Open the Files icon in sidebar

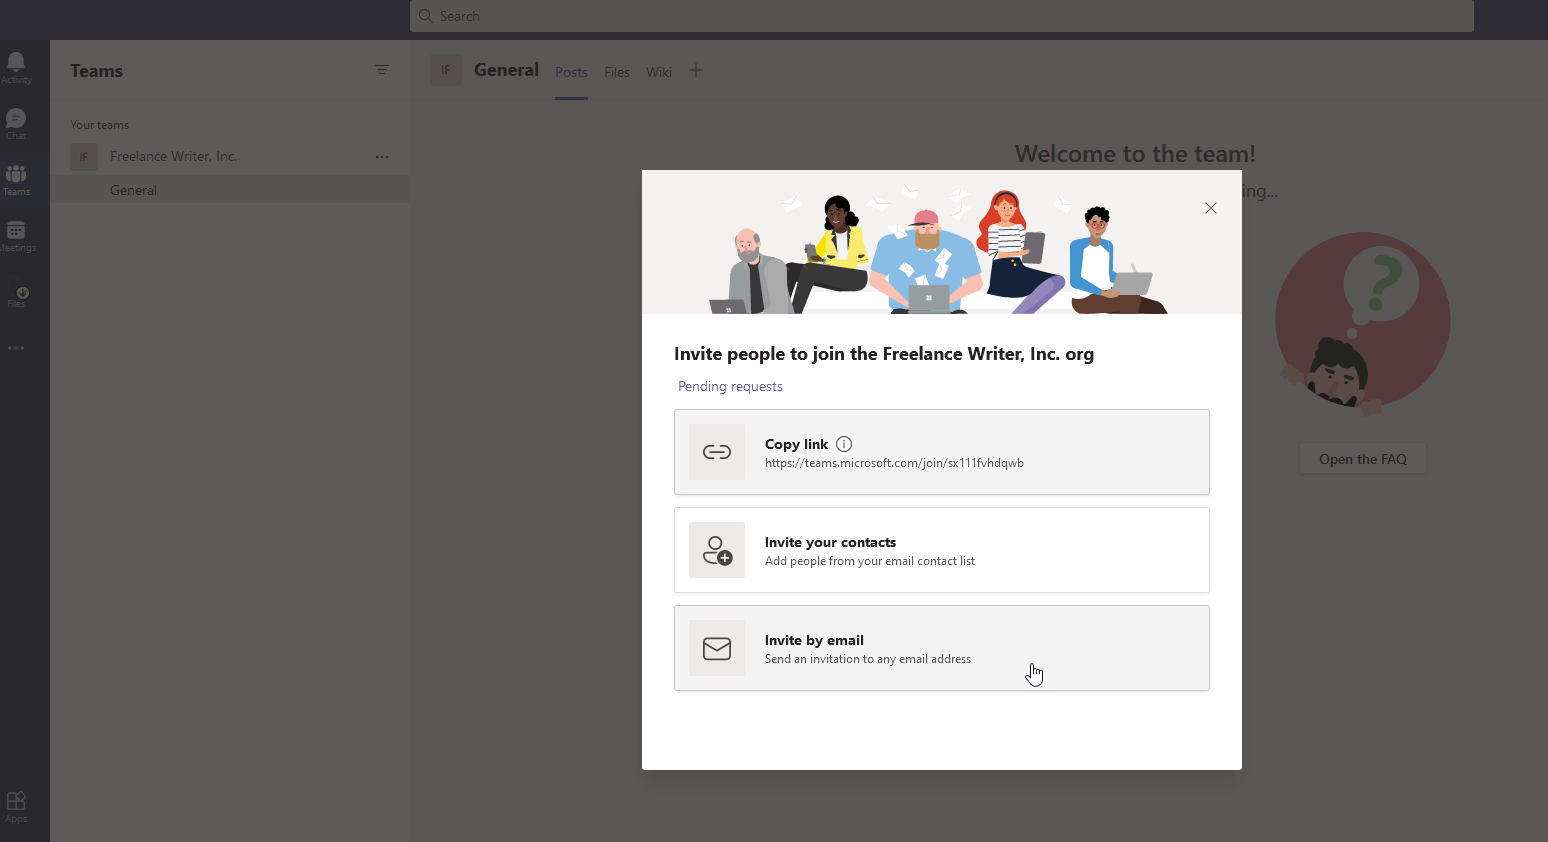16,296
